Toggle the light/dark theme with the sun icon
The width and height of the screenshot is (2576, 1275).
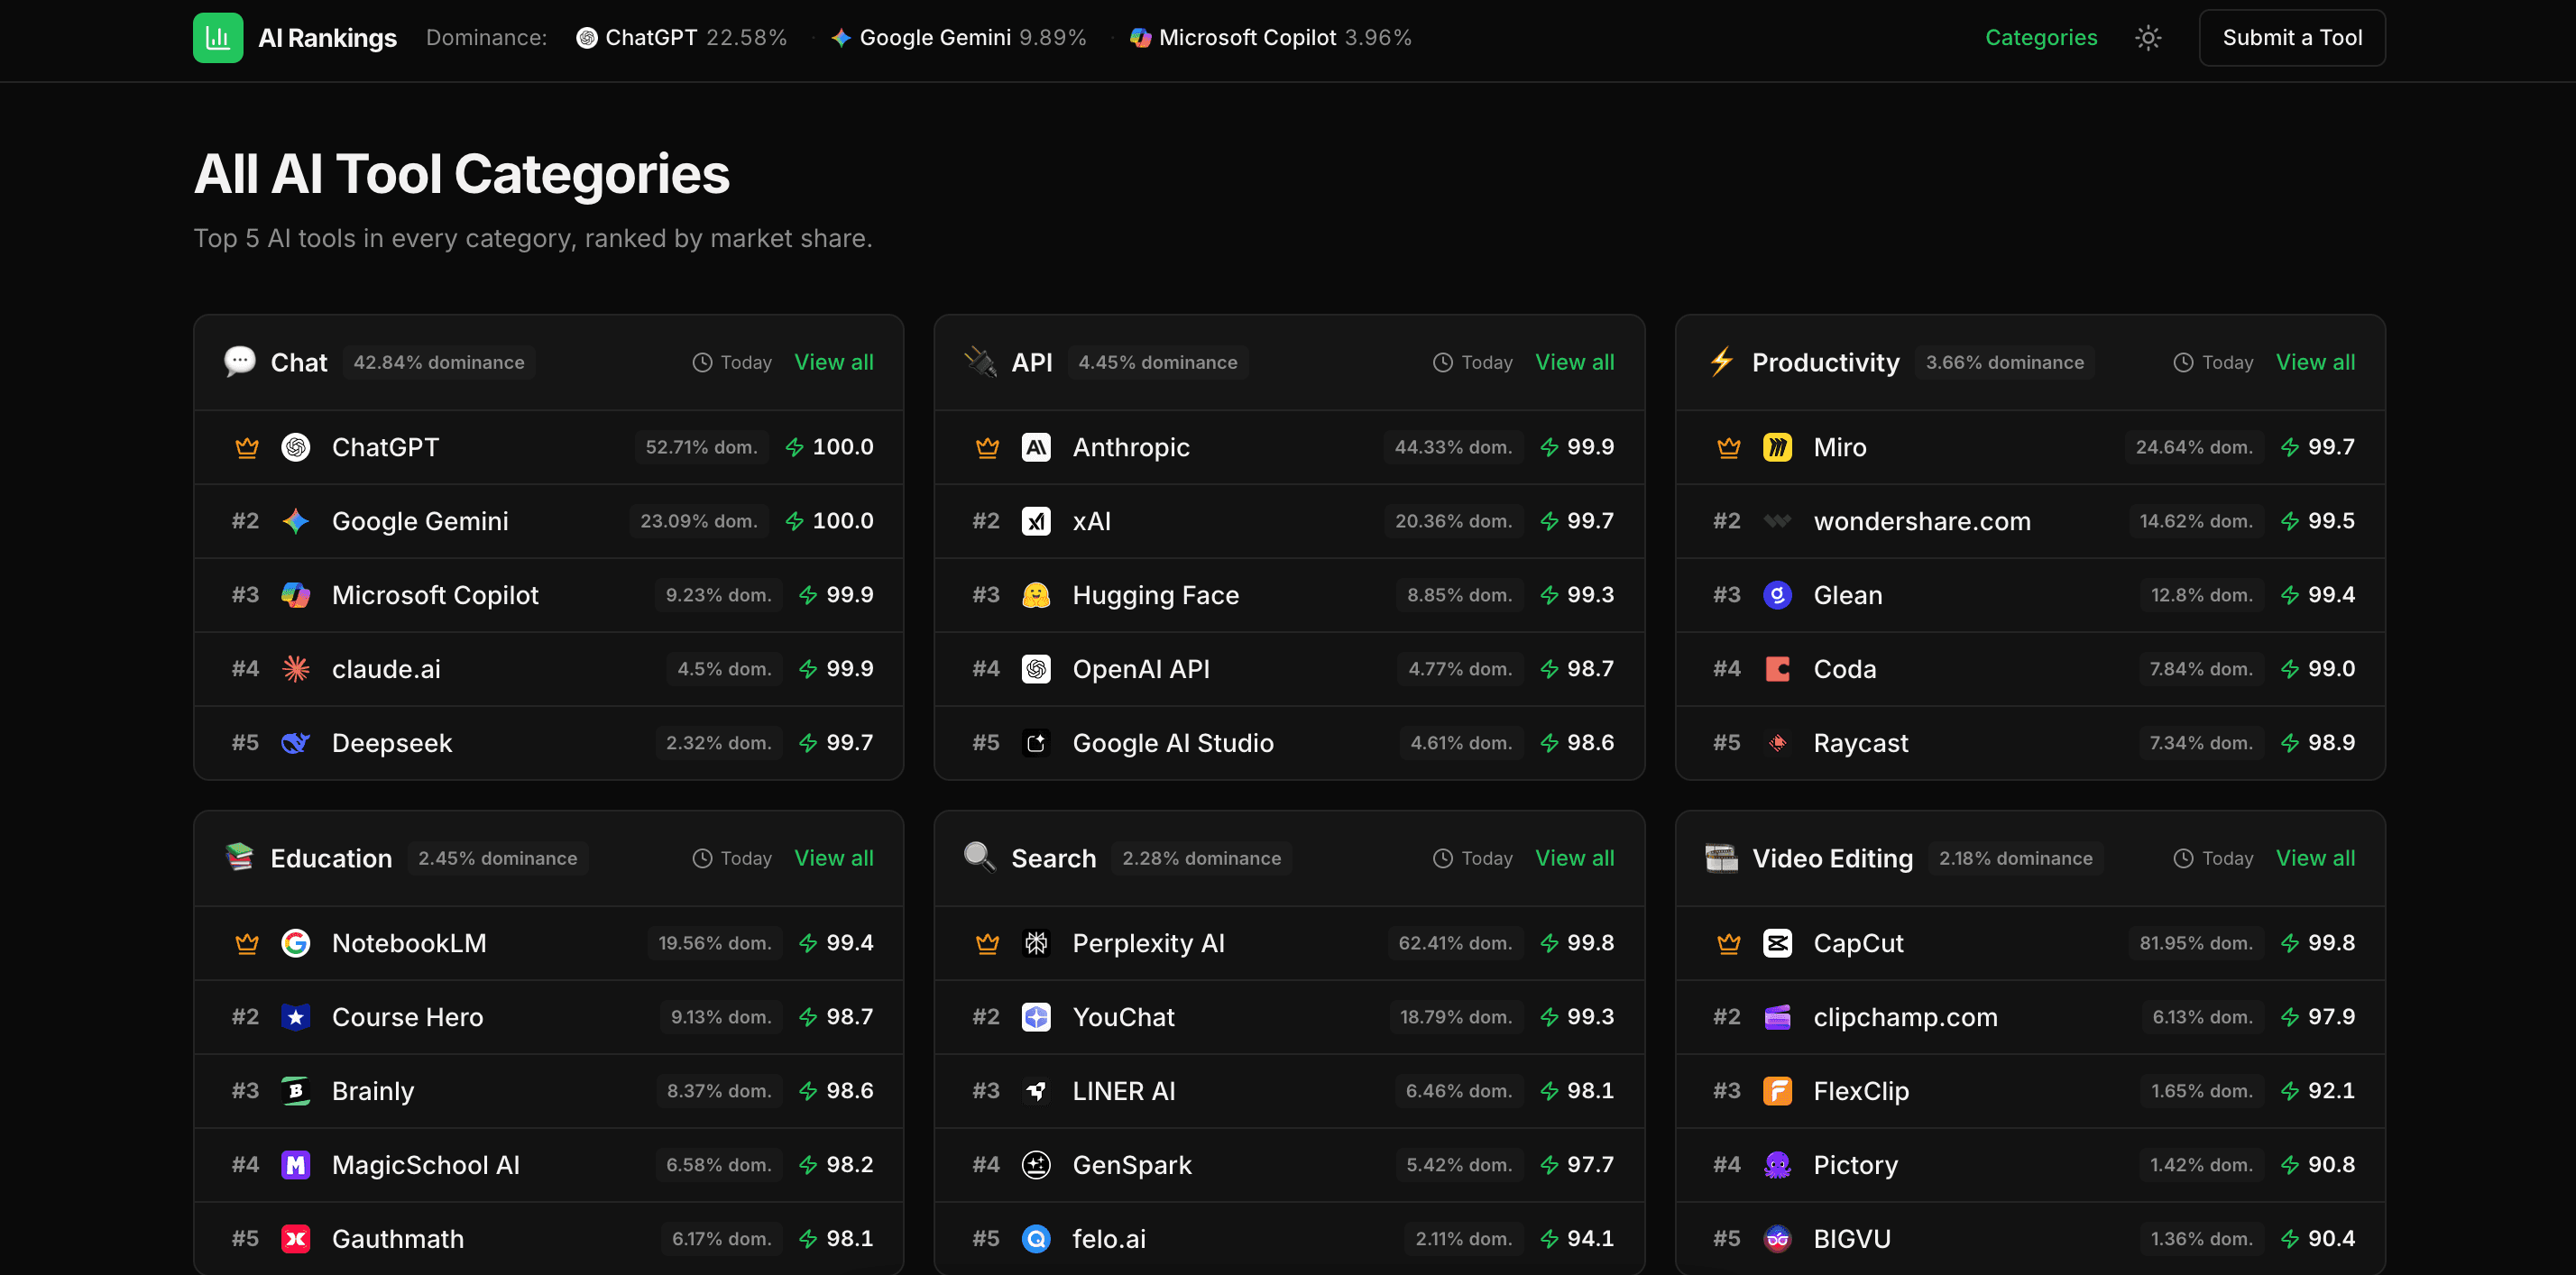(2148, 37)
